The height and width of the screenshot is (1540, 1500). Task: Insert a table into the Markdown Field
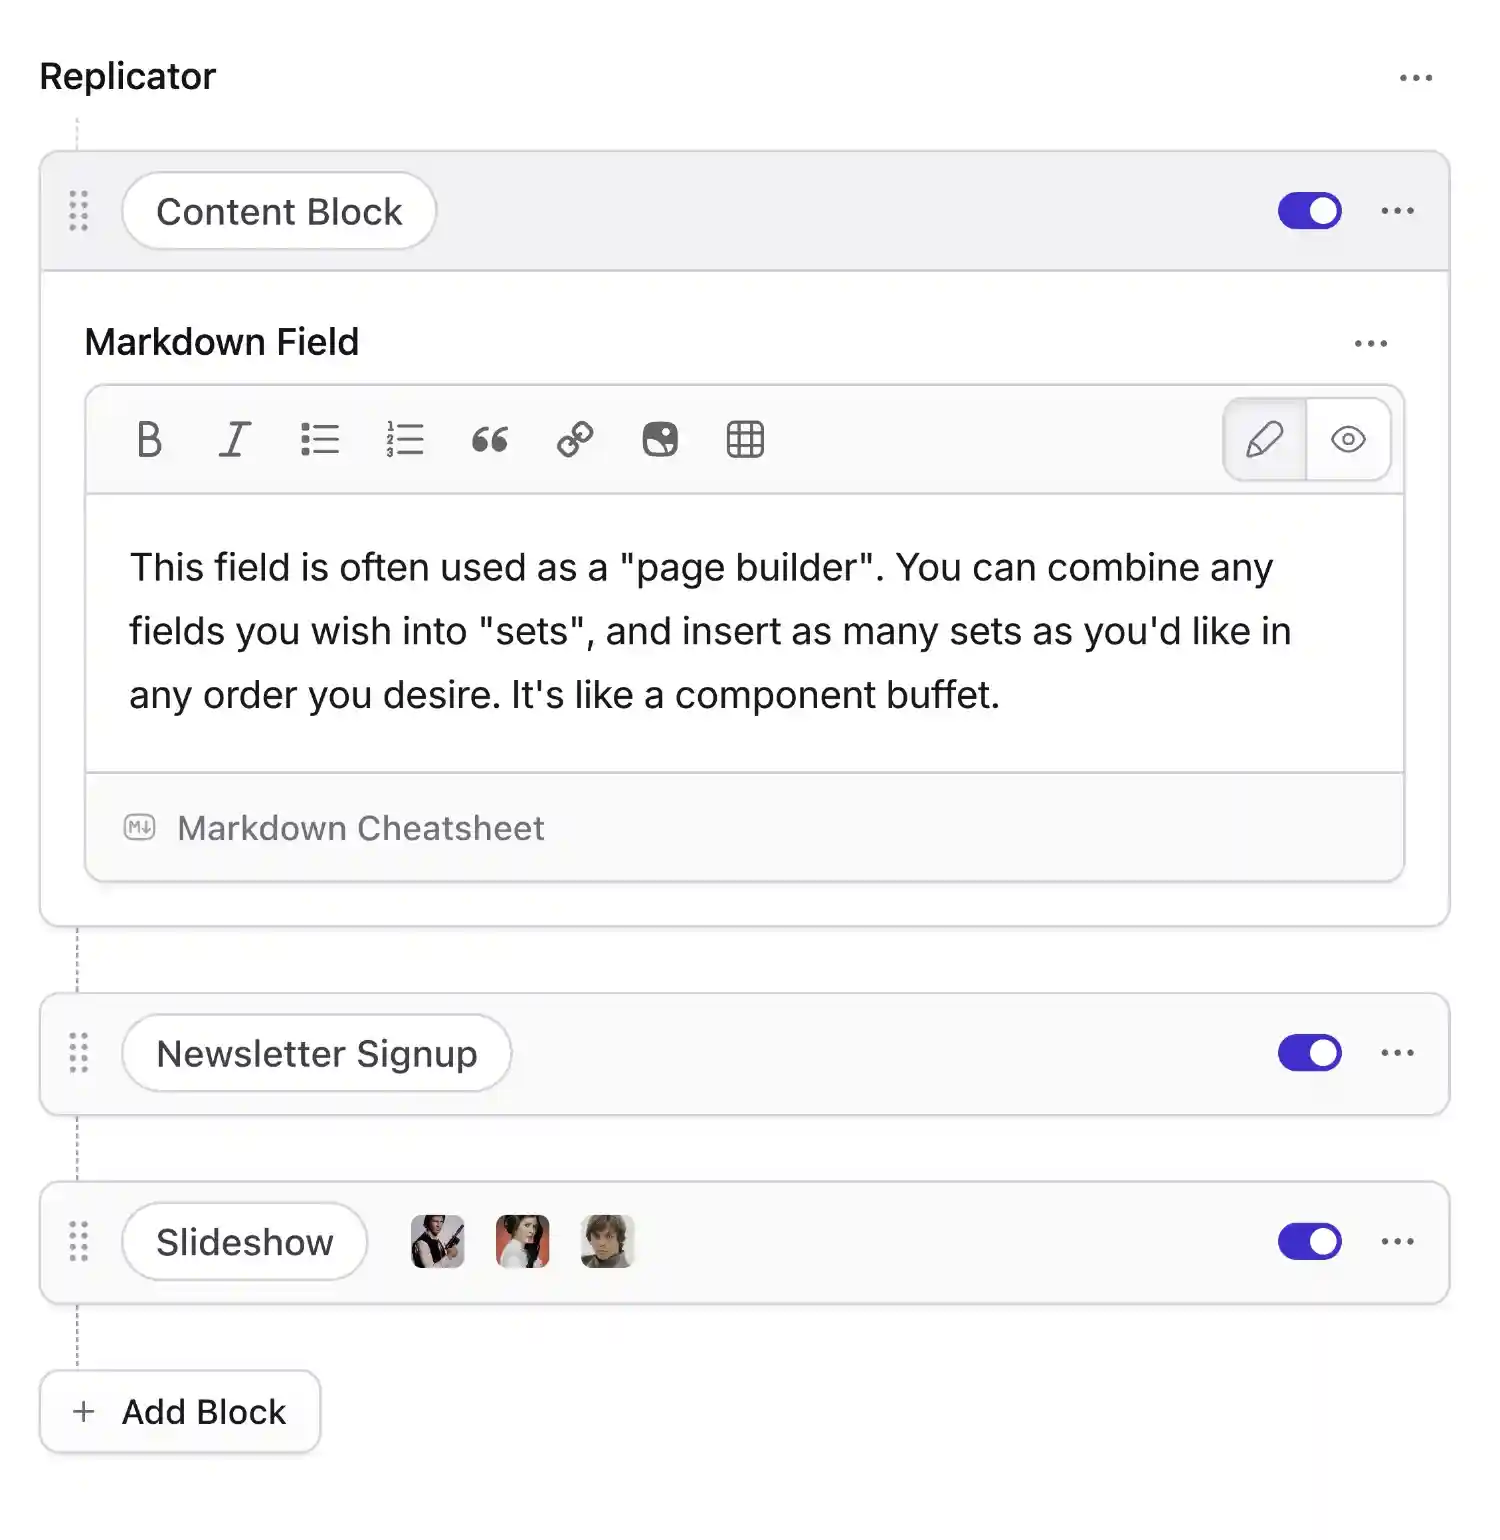click(745, 439)
